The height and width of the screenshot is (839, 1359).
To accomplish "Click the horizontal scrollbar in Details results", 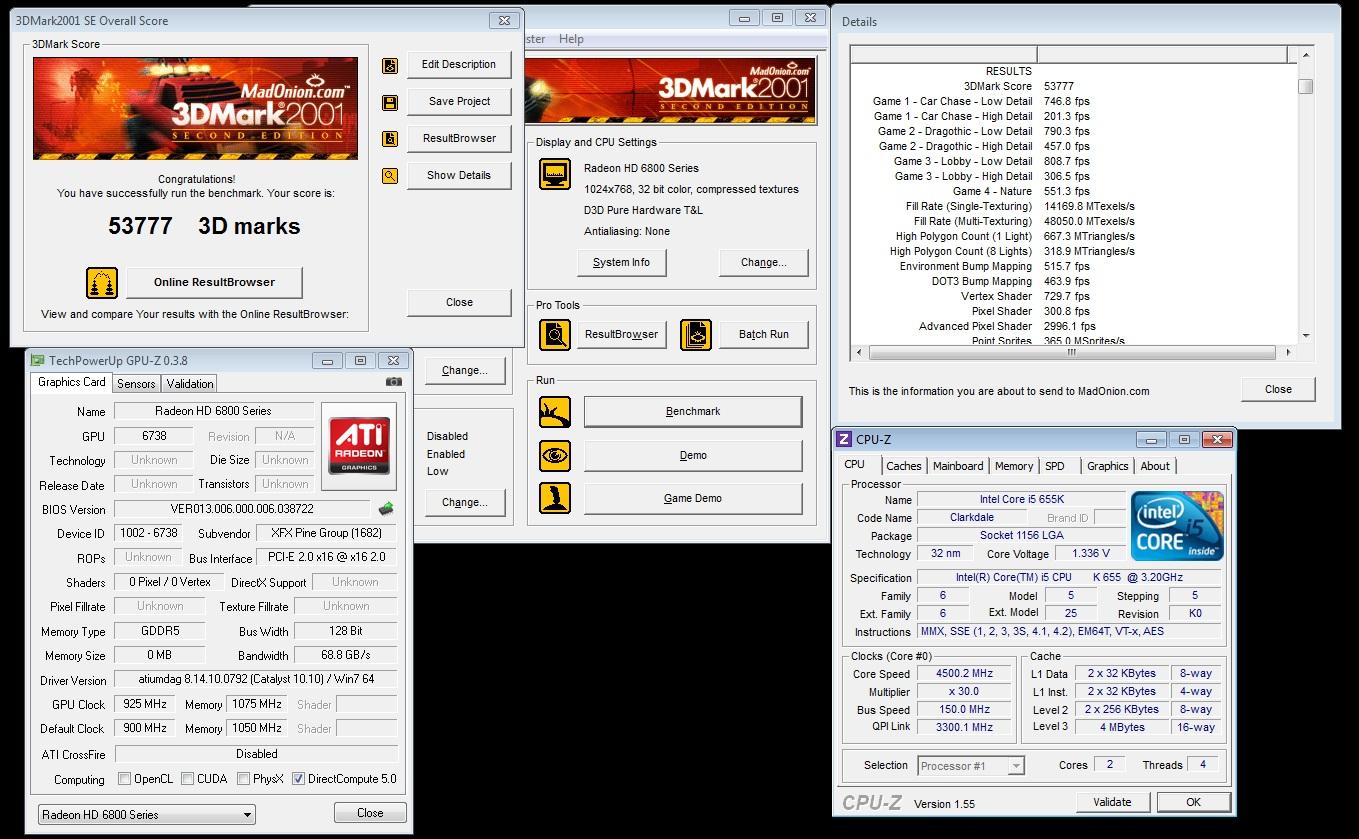I will point(1072,353).
